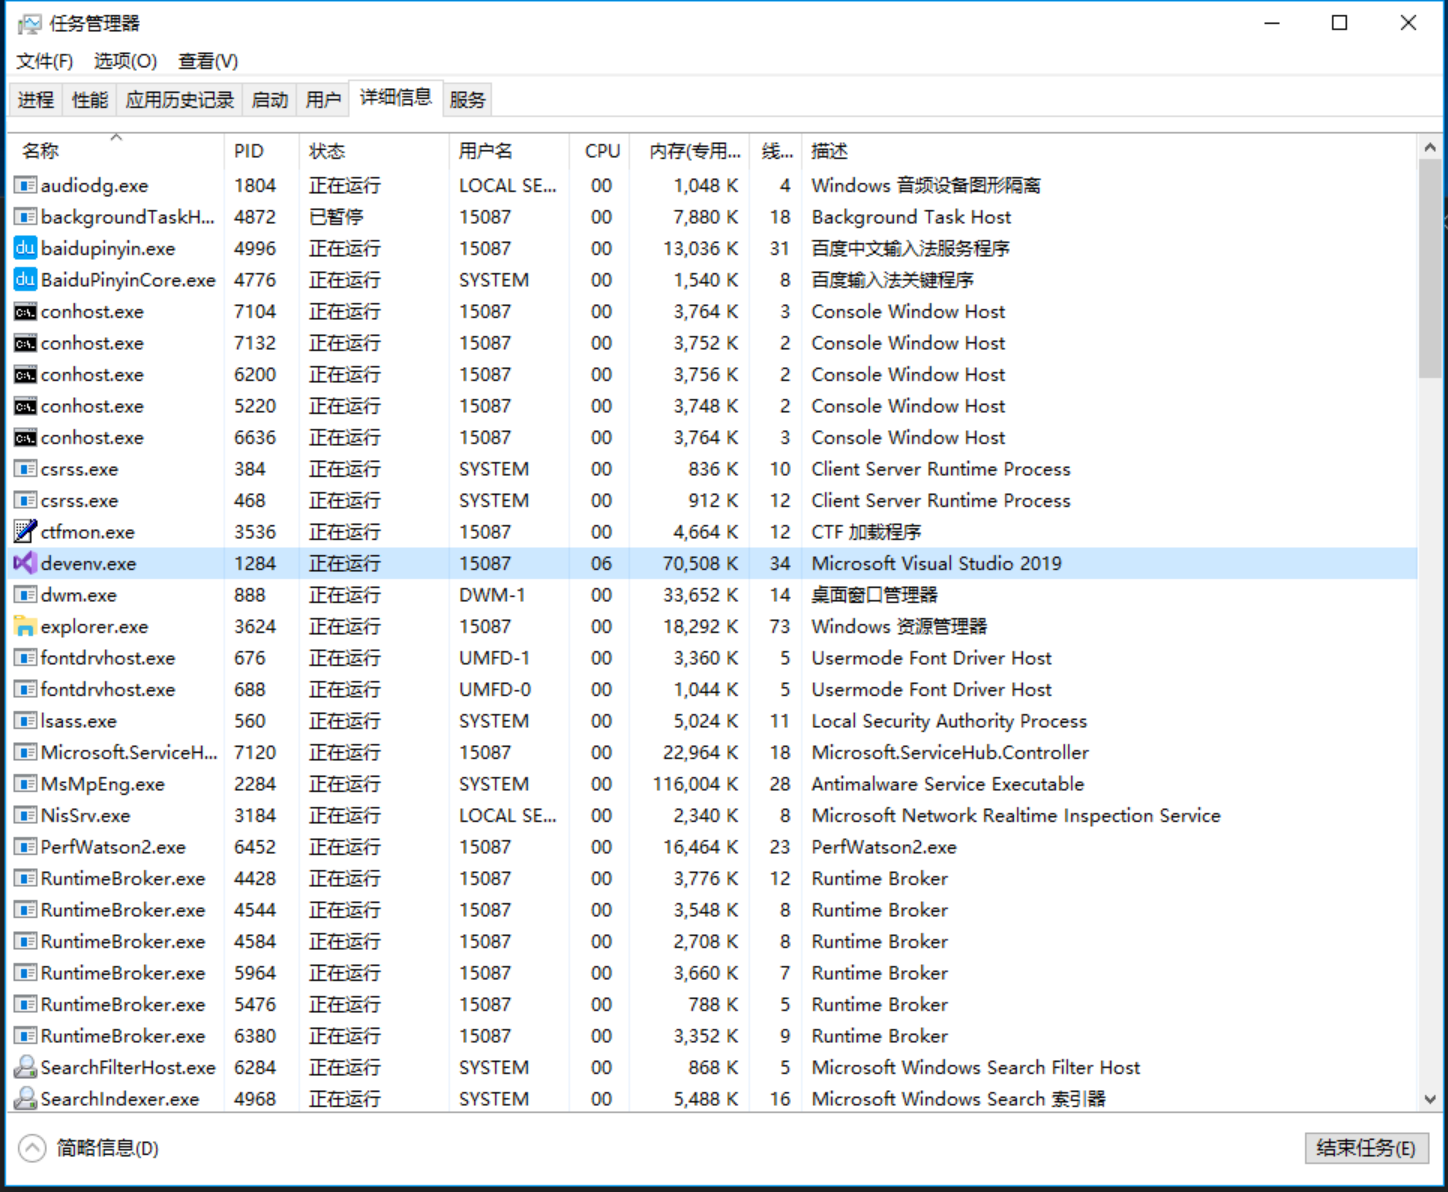
Task: Click the SearchFilterHost.exe icon
Action: coord(25,1068)
